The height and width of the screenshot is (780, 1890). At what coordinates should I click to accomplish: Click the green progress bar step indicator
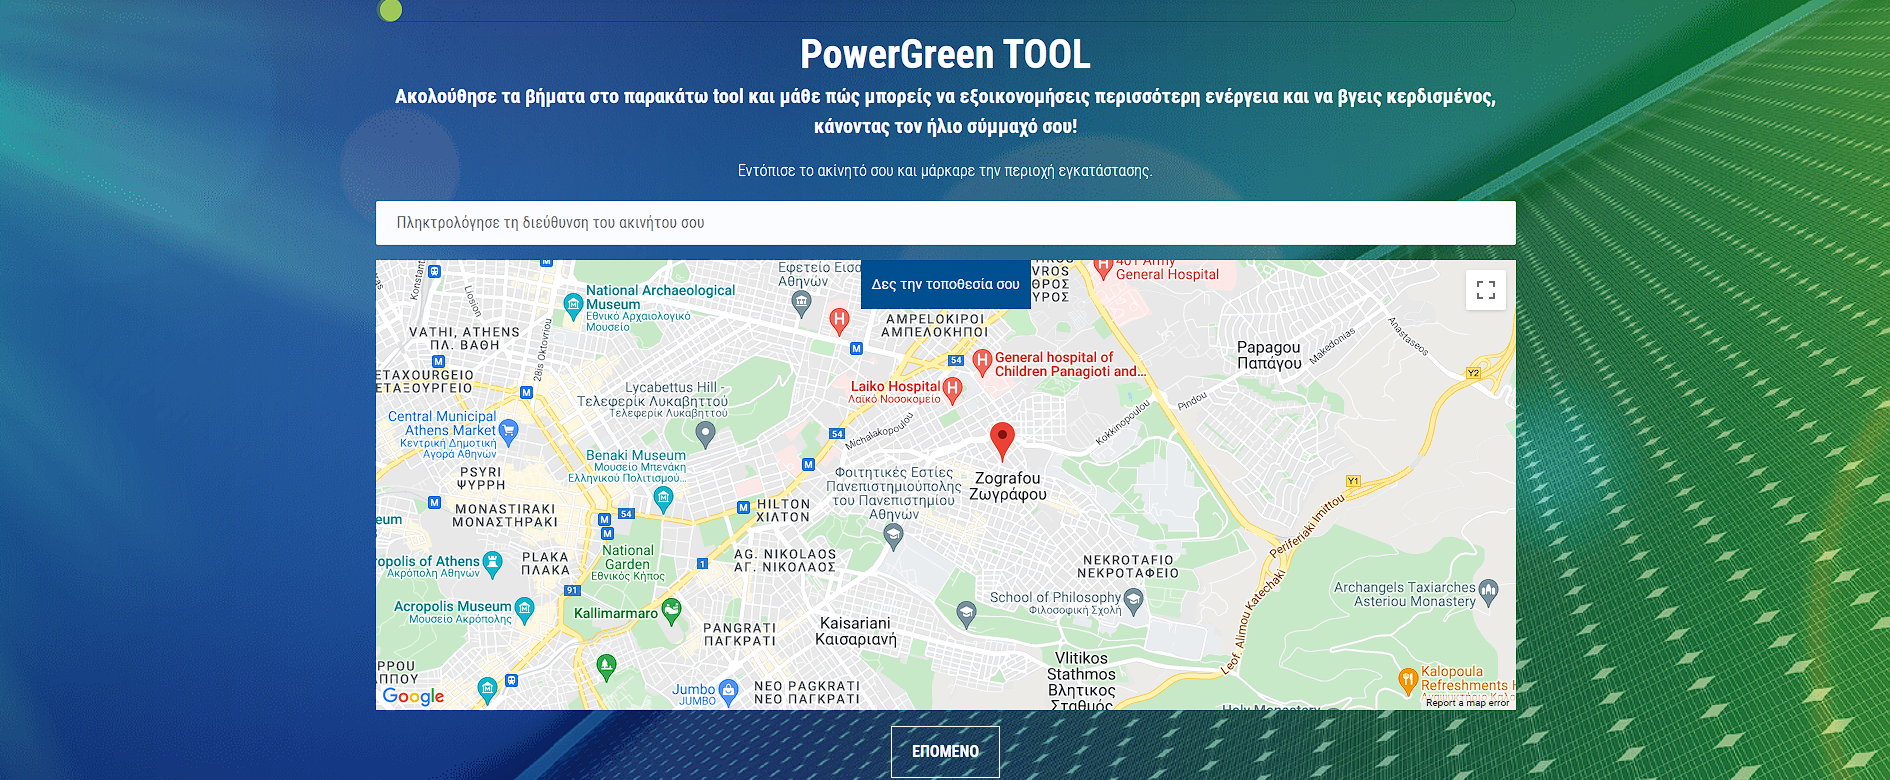pos(390,11)
